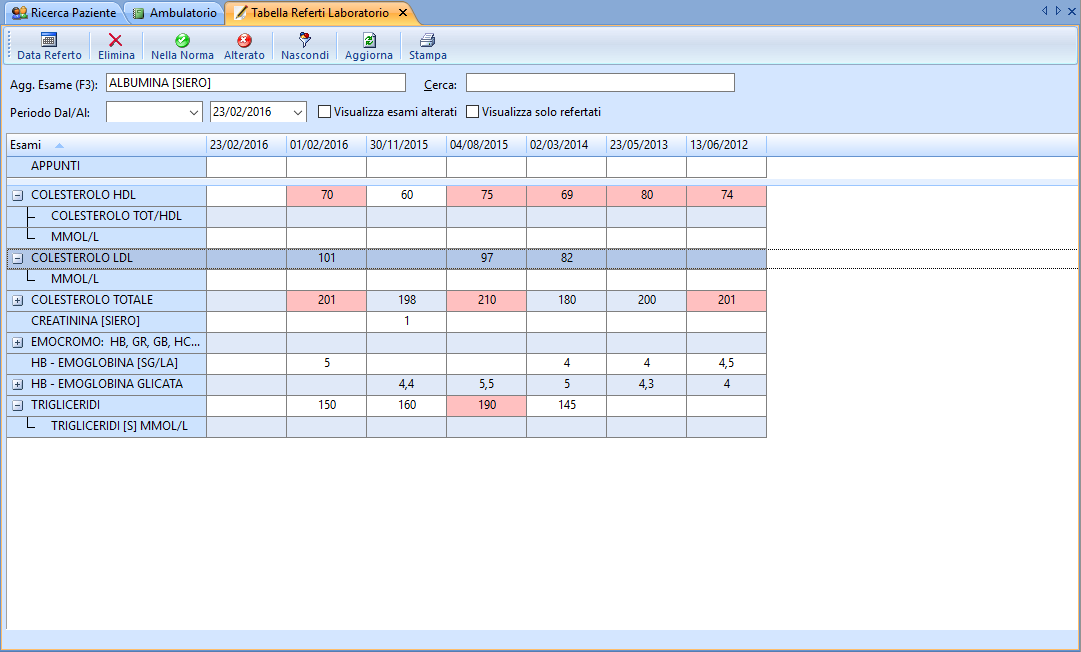Sort by the Esami column header
Screen dimensions: 1081x652
(107, 145)
